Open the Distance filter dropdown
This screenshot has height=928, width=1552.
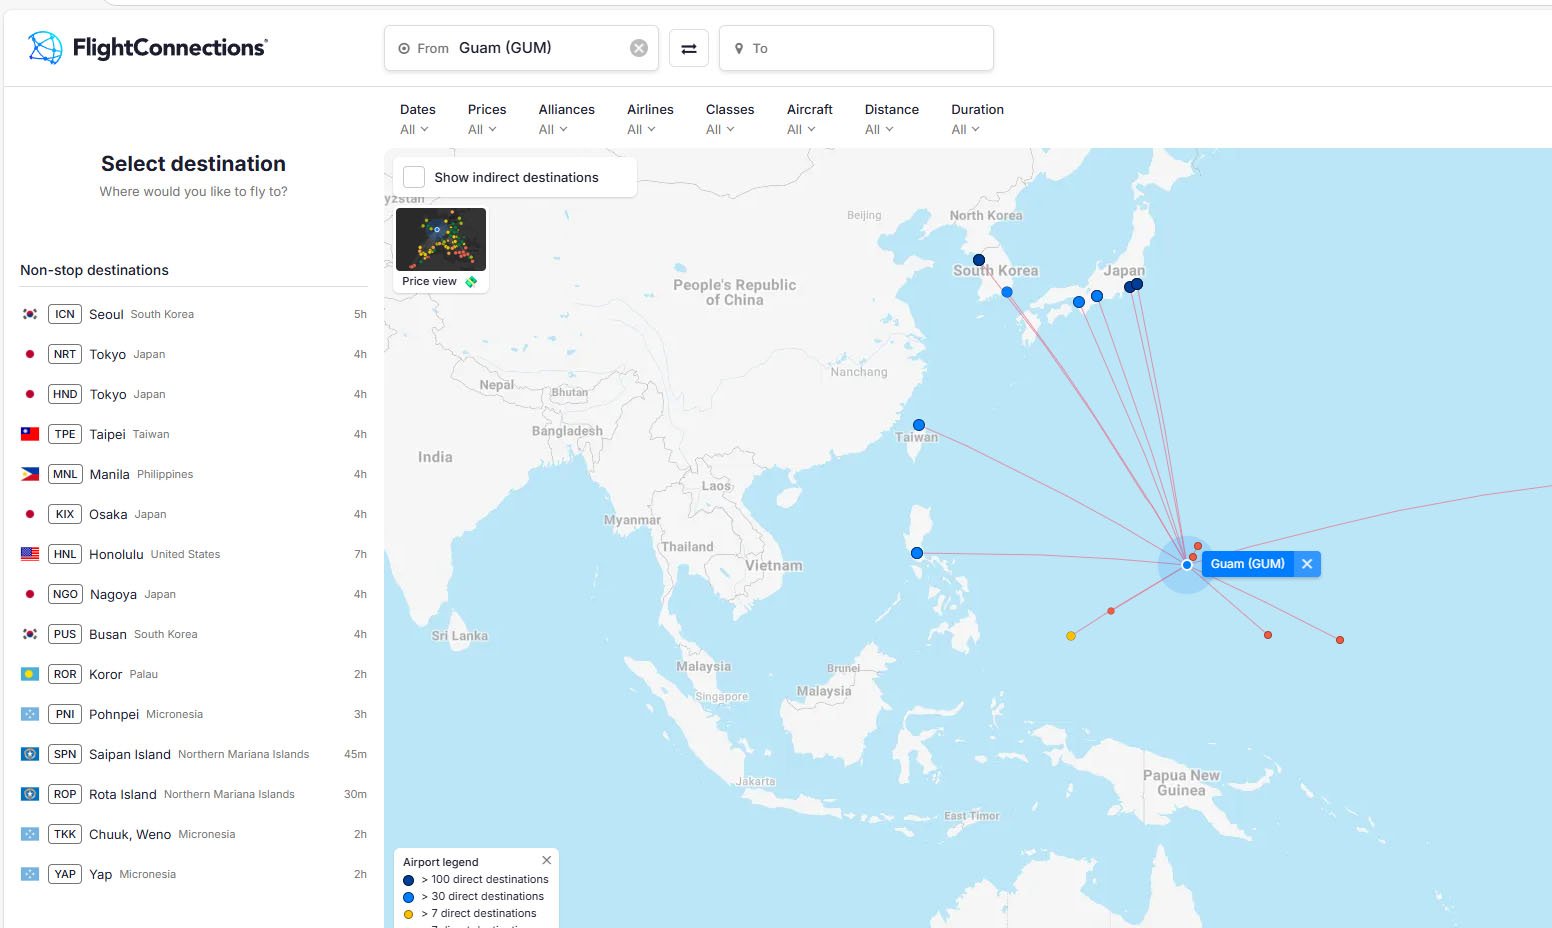pyautogui.click(x=891, y=119)
